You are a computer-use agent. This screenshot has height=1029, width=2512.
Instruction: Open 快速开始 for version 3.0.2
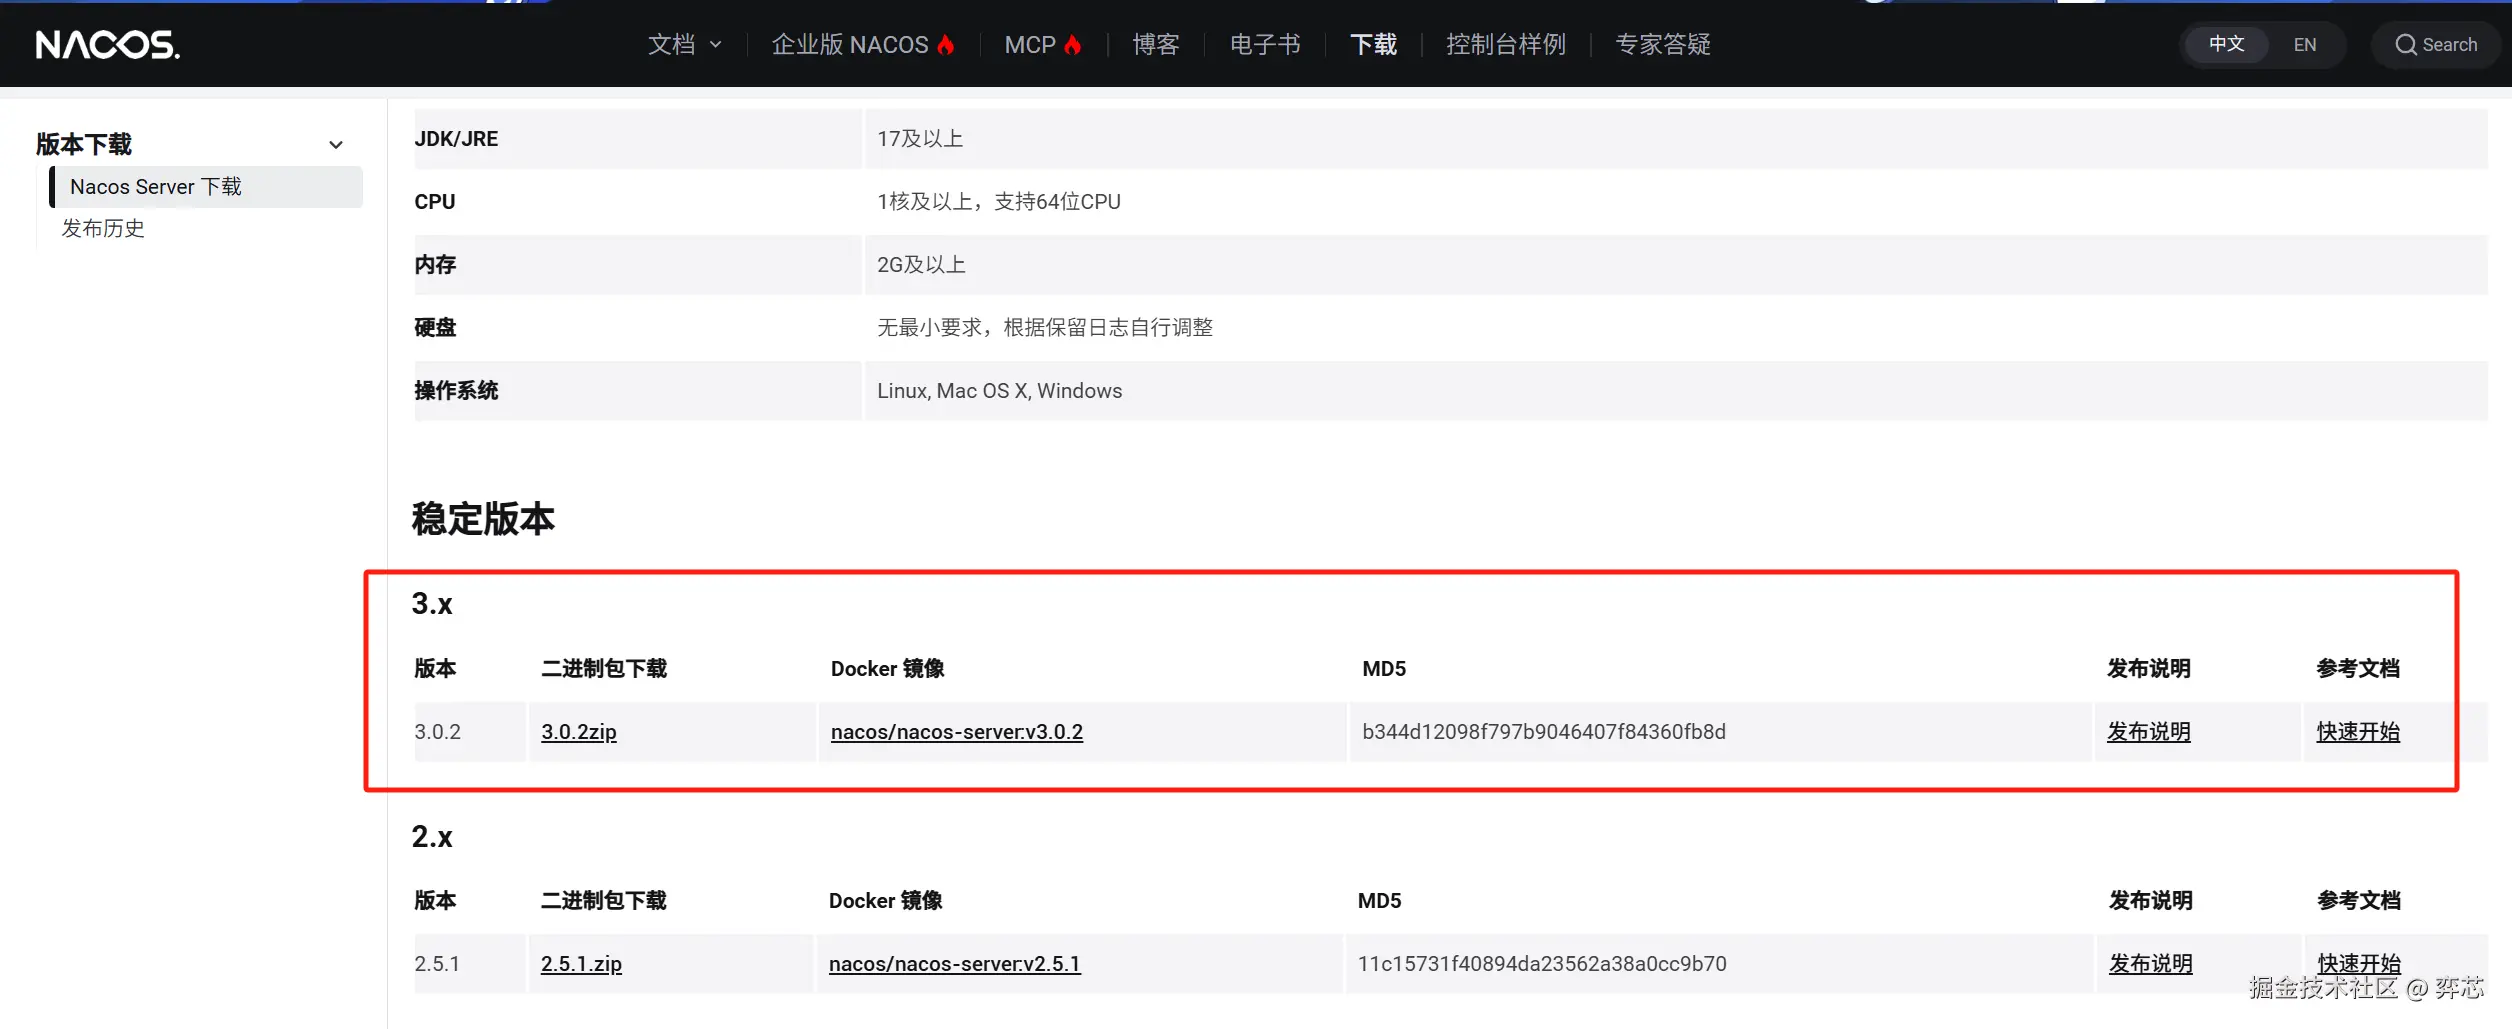[x=2358, y=732]
